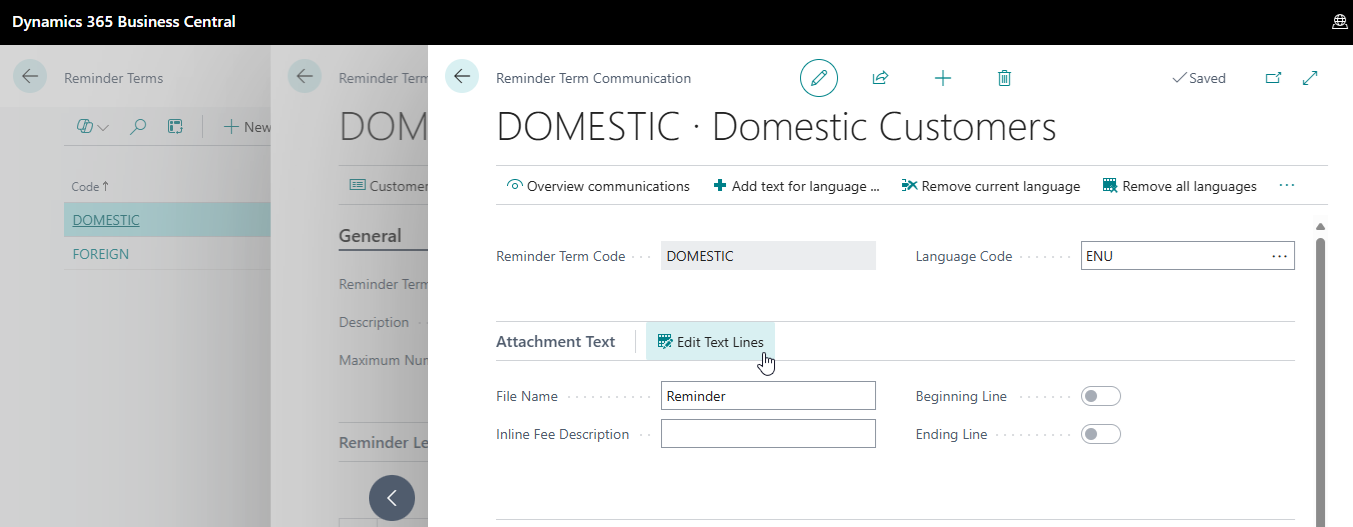The width and height of the screenshot is (1353, 527).
Task: Click the user account icon in header
Action: 1339,22
